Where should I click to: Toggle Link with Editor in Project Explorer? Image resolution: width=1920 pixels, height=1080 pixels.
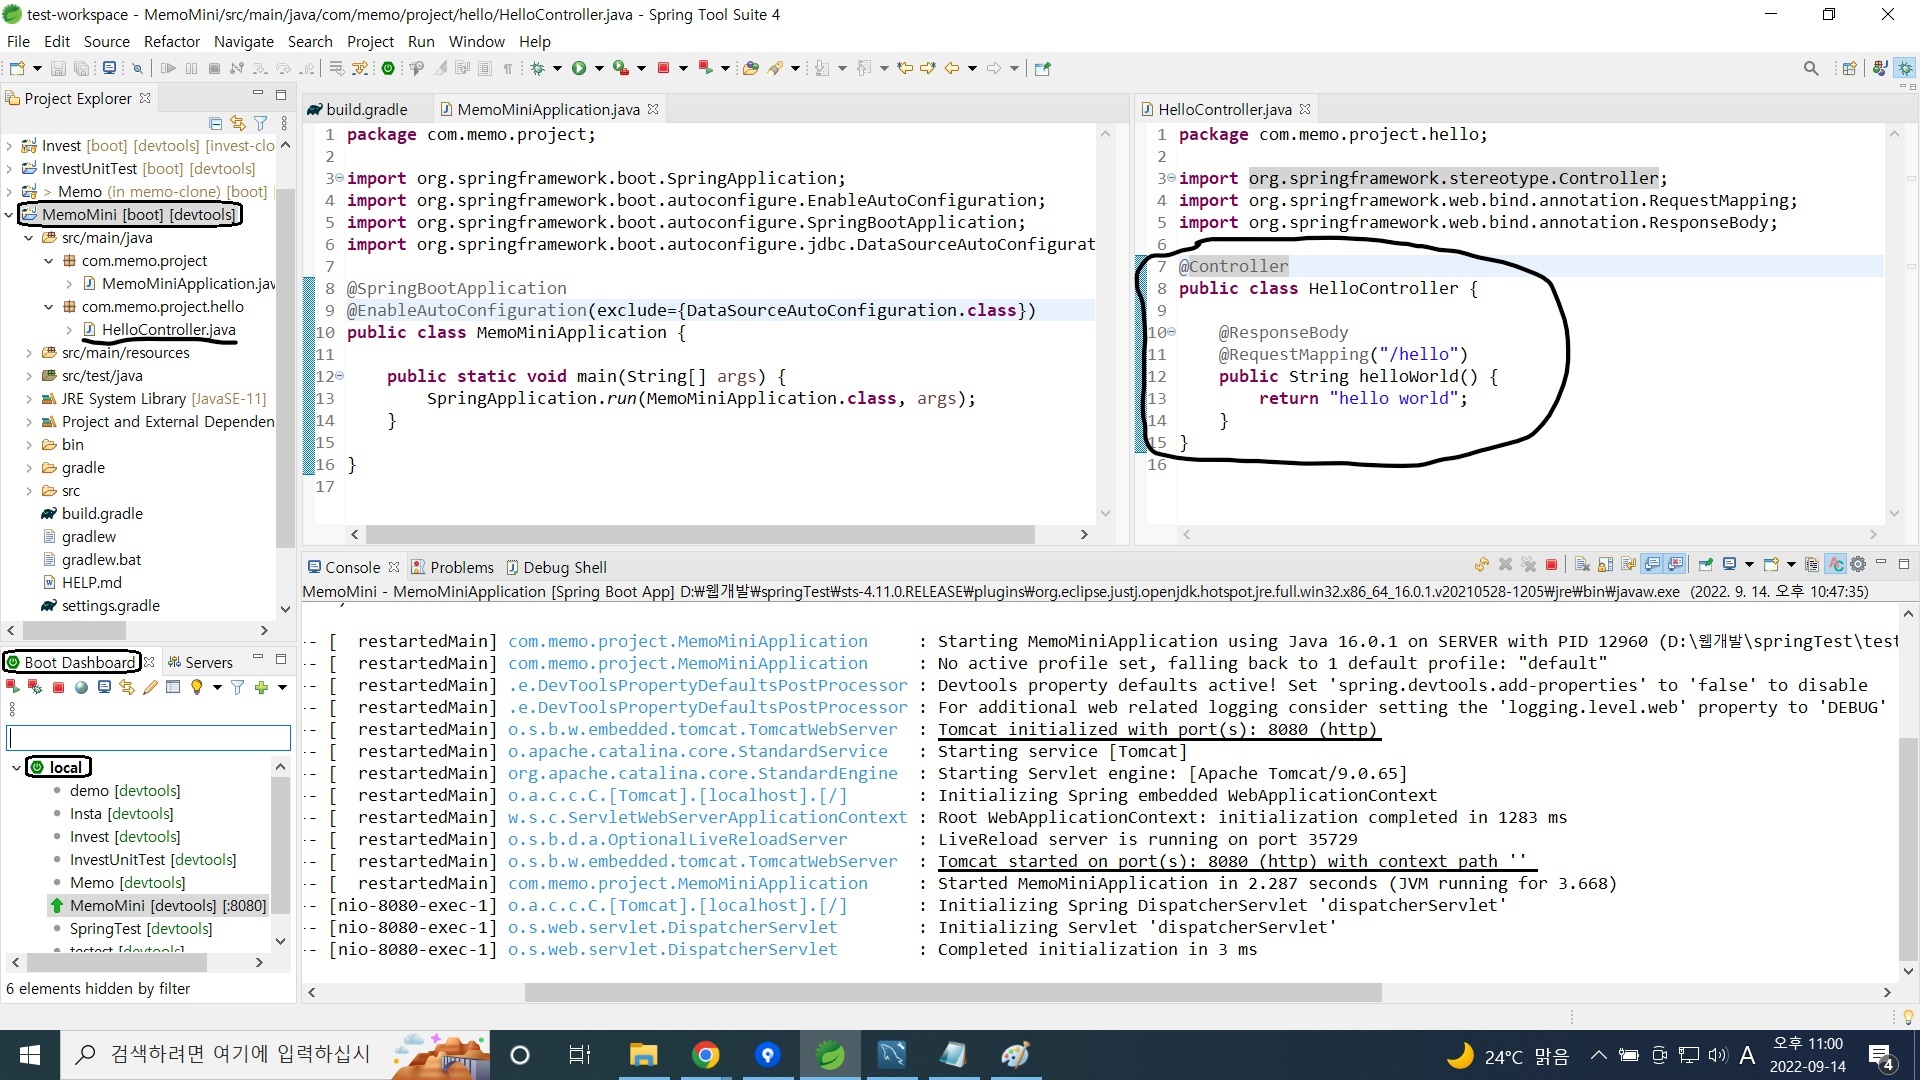point(238,123)
